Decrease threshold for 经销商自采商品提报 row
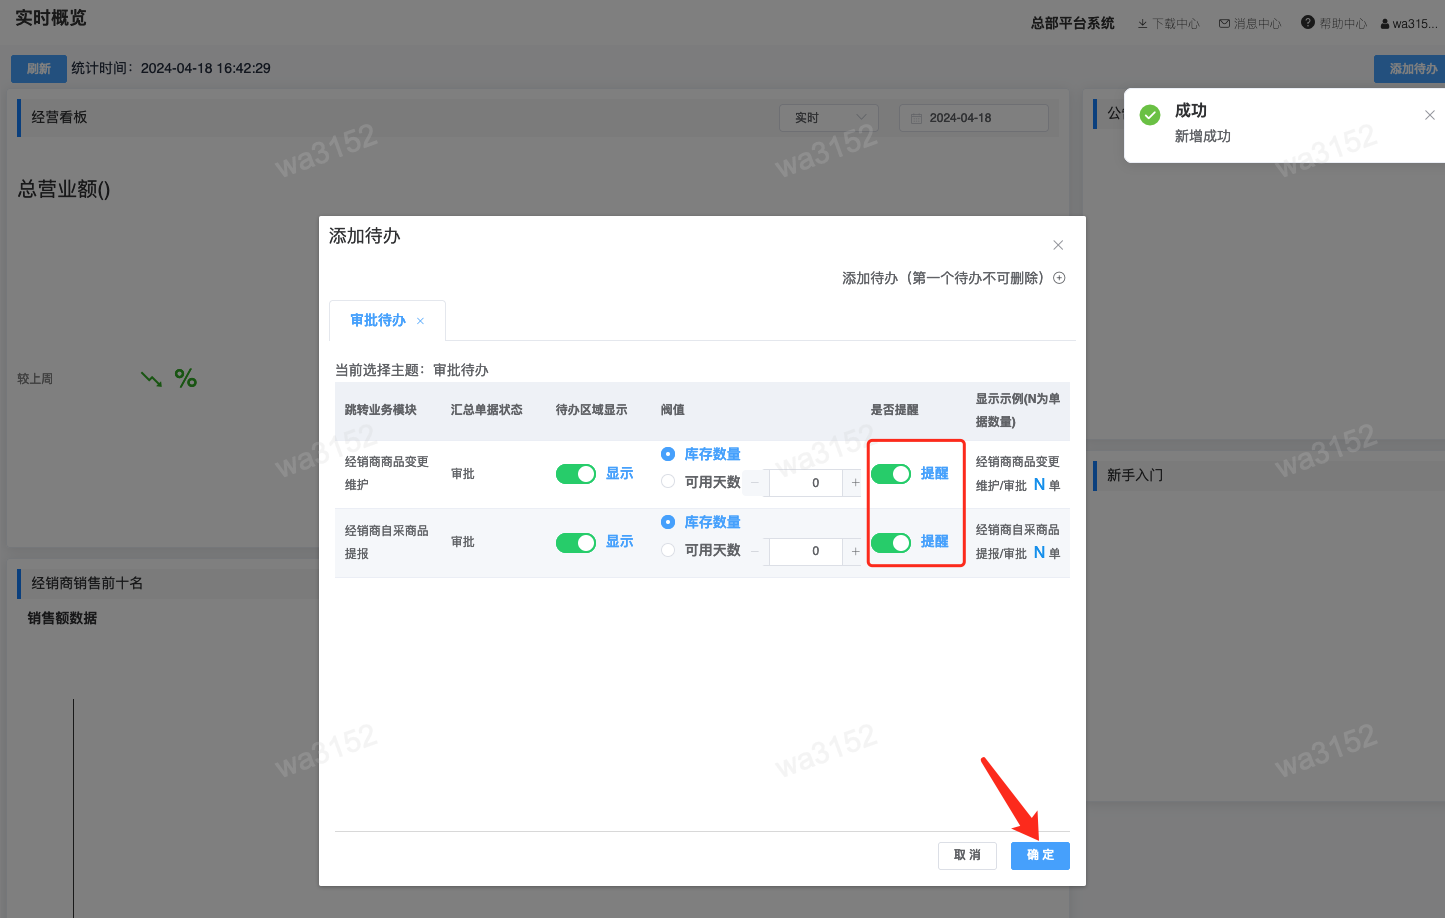 click(755, 551)
